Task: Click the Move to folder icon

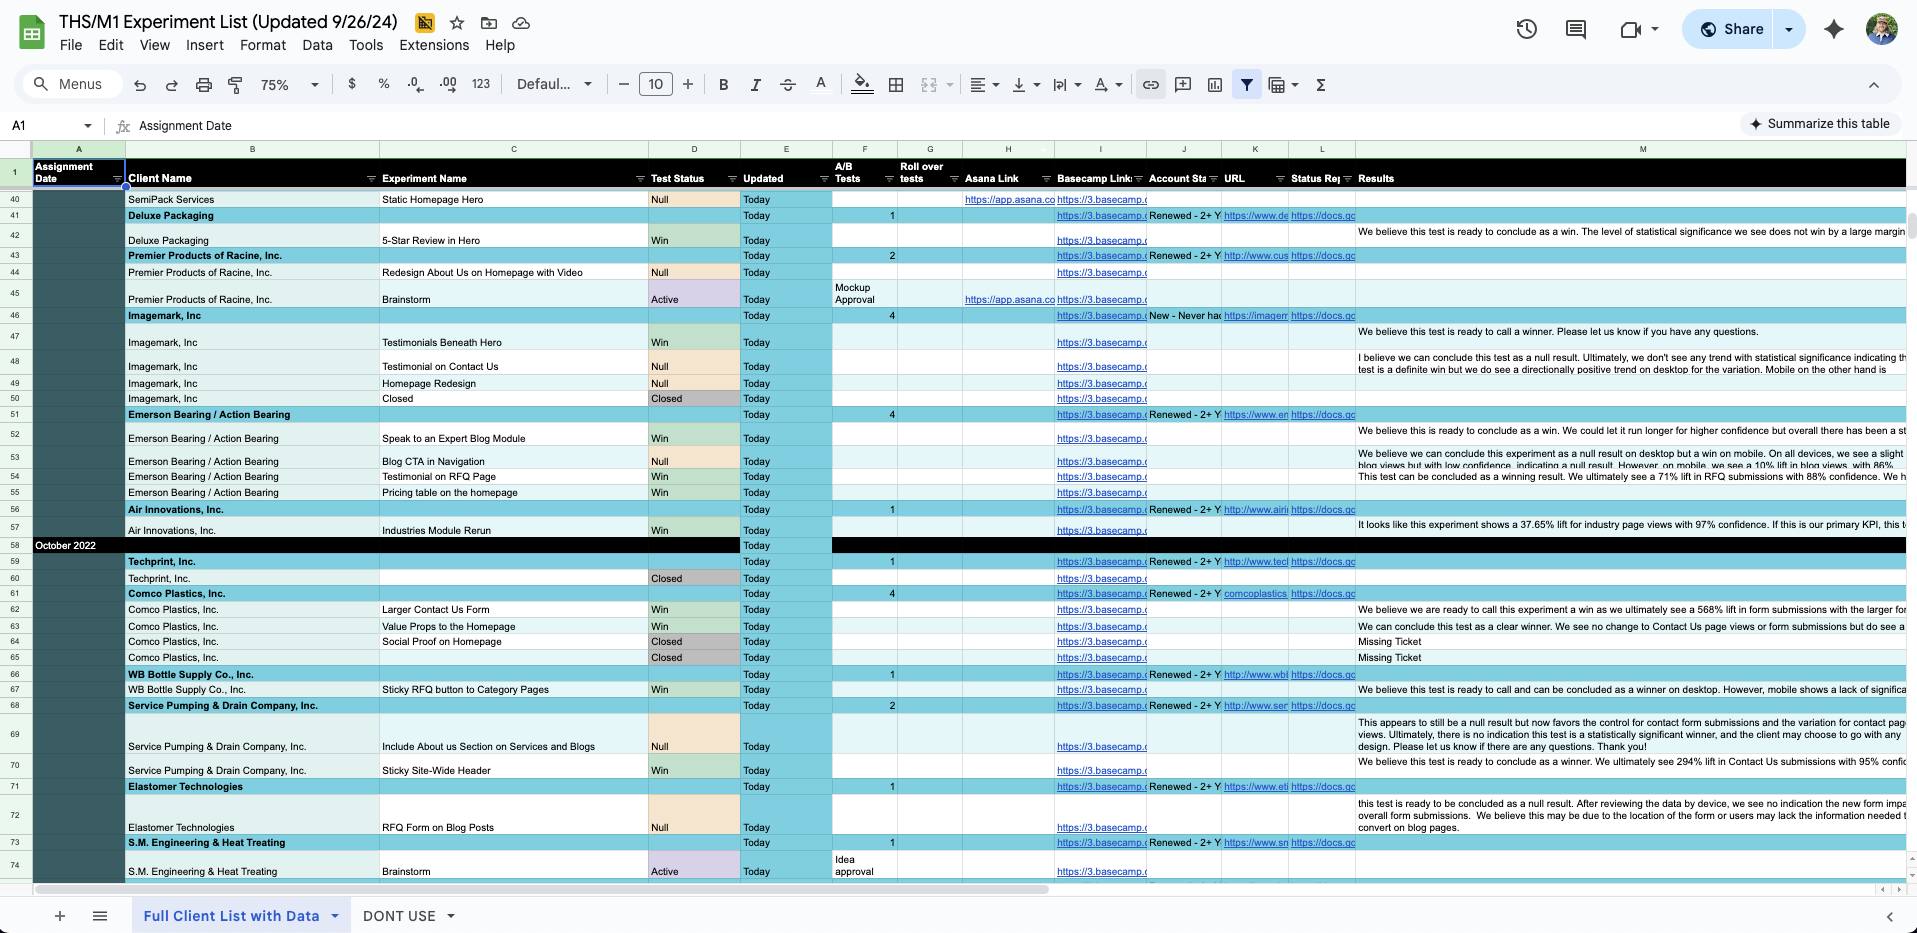Action: click(x=489, y=22)
